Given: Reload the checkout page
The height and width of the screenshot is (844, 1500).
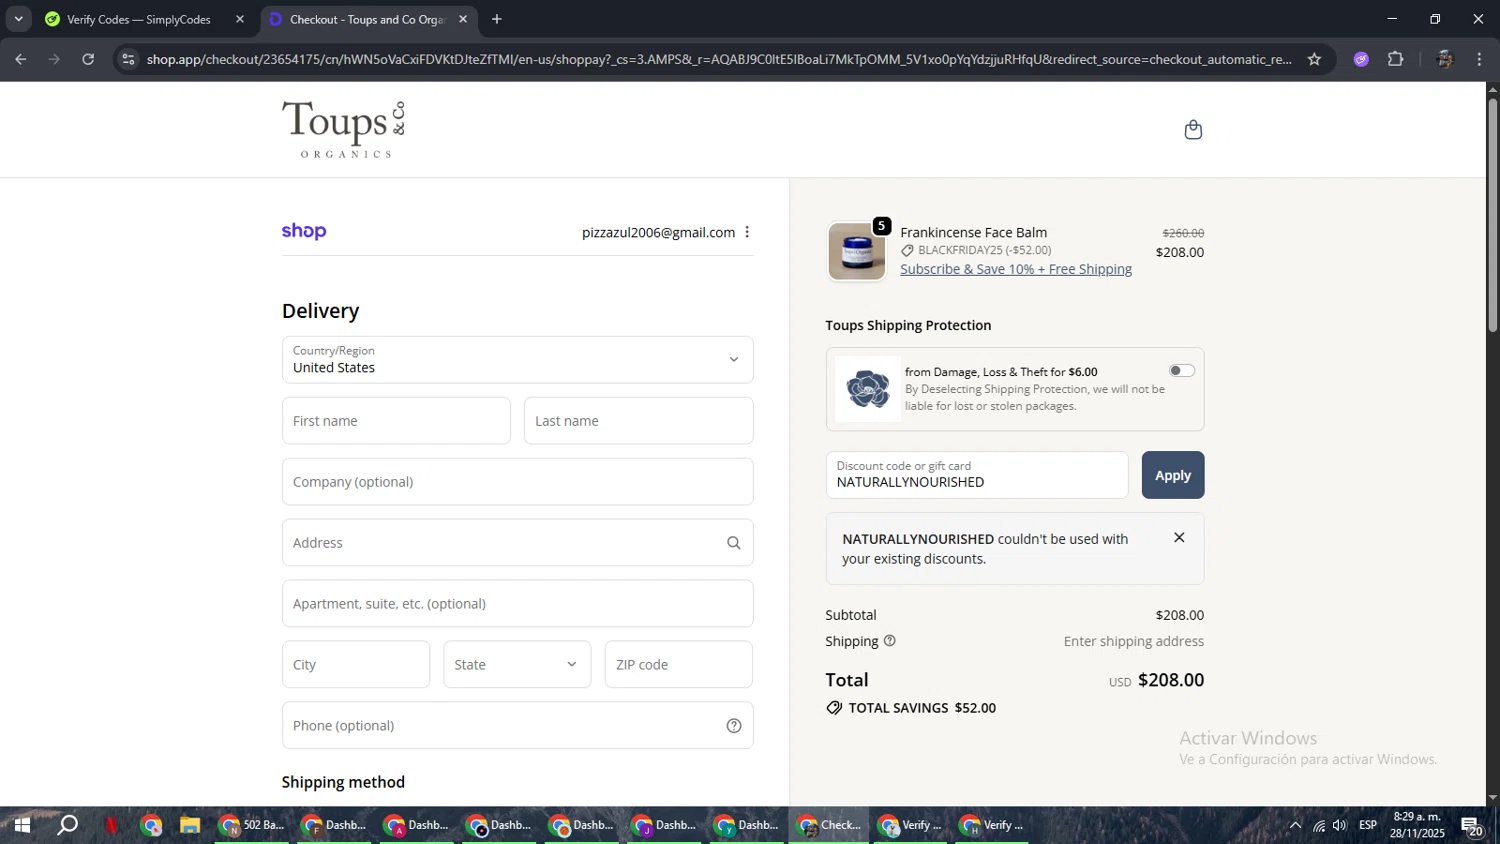Looking at the screenshot, I should 88,59.
